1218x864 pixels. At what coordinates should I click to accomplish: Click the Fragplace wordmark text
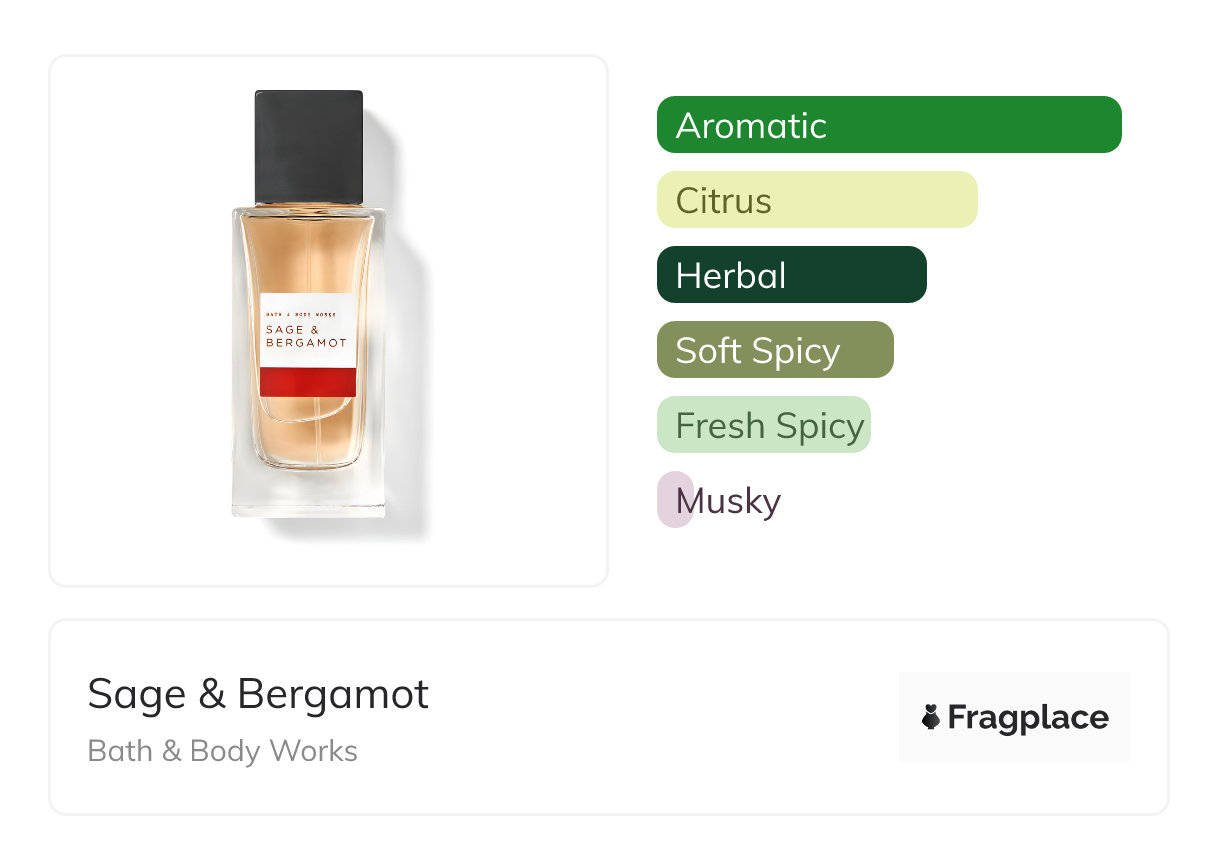[x=1028, y=718]
